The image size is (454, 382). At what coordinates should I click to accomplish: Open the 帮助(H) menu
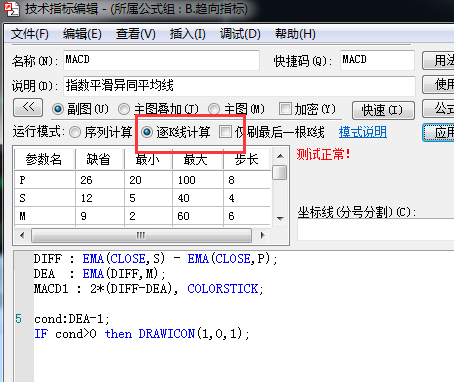(x=295, y=34)
